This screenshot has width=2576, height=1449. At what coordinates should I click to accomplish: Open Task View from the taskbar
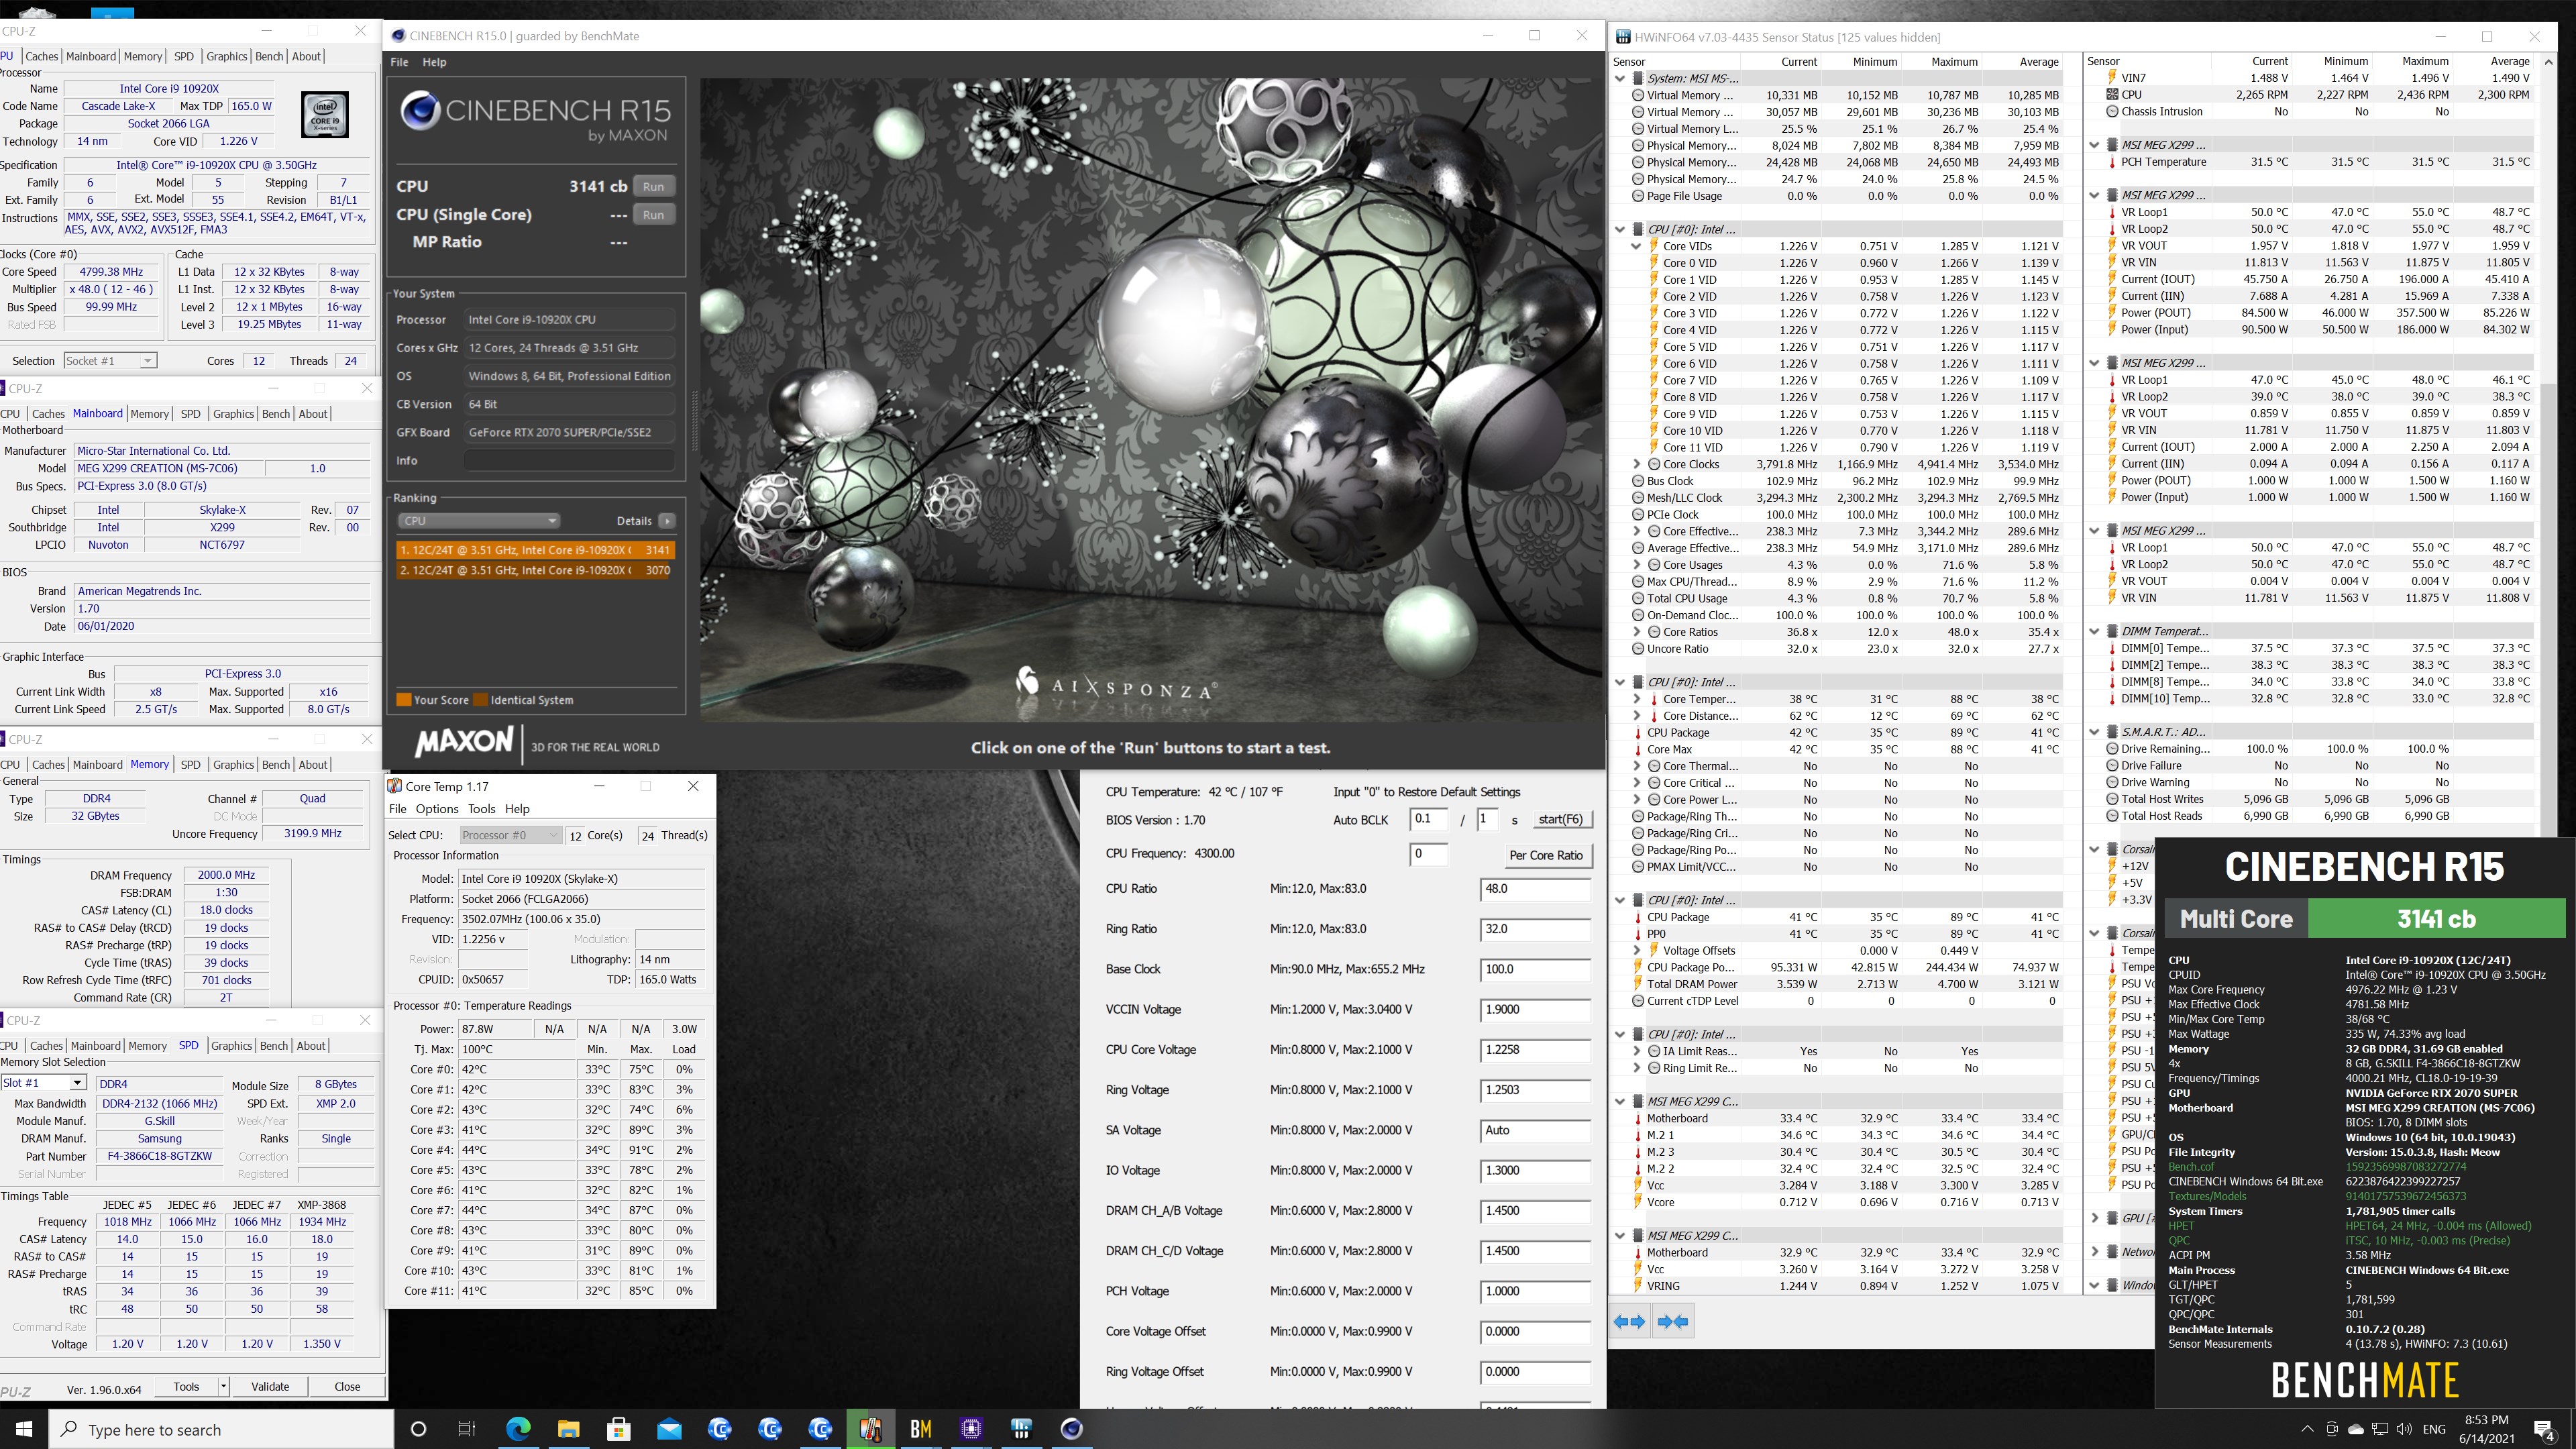pyautogui.click(x=466, y=1429)
